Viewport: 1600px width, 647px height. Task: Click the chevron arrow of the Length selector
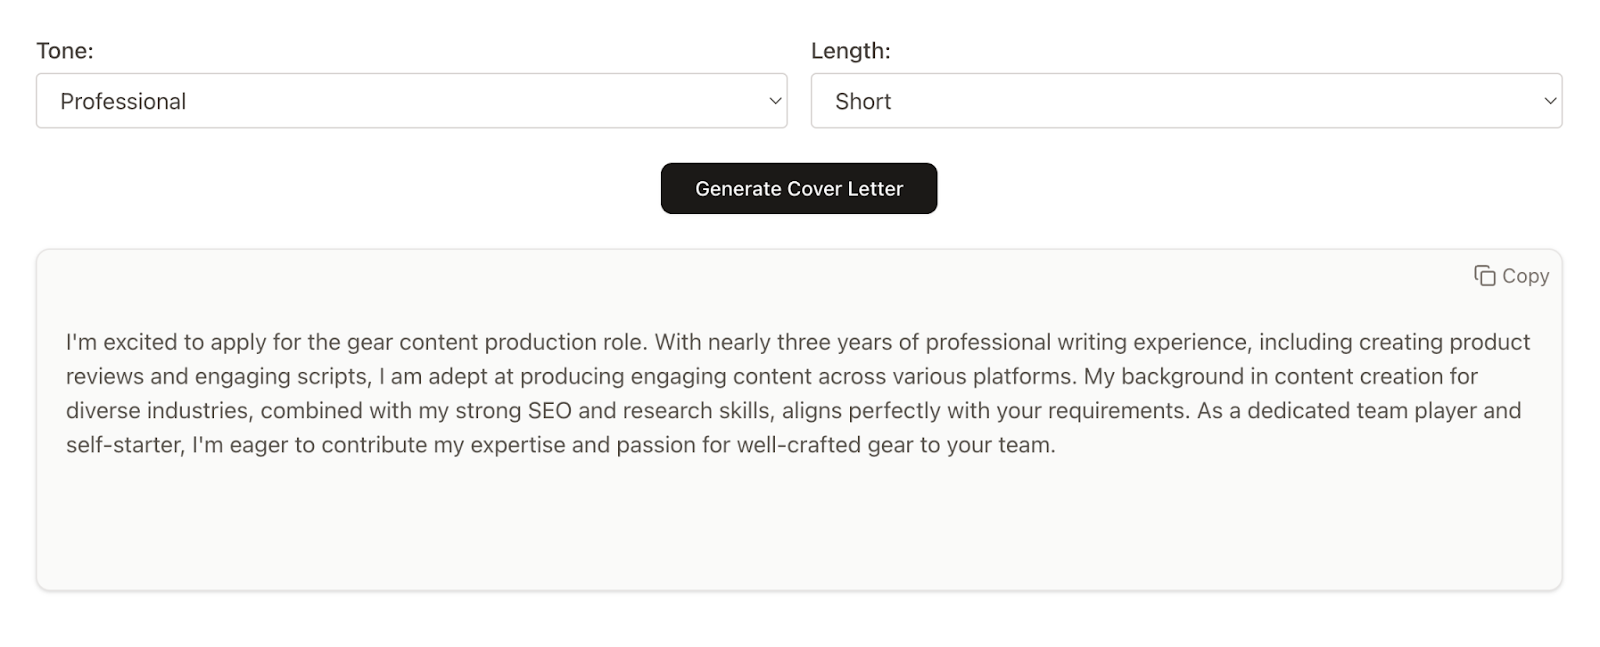1550,101
